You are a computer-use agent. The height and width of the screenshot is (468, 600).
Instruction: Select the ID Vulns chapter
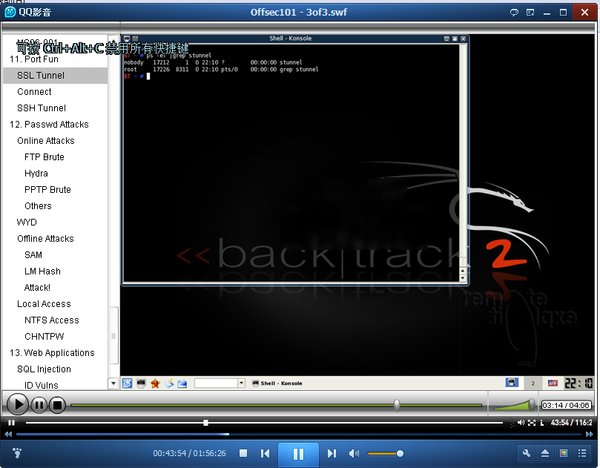click(x=41, y=385)
